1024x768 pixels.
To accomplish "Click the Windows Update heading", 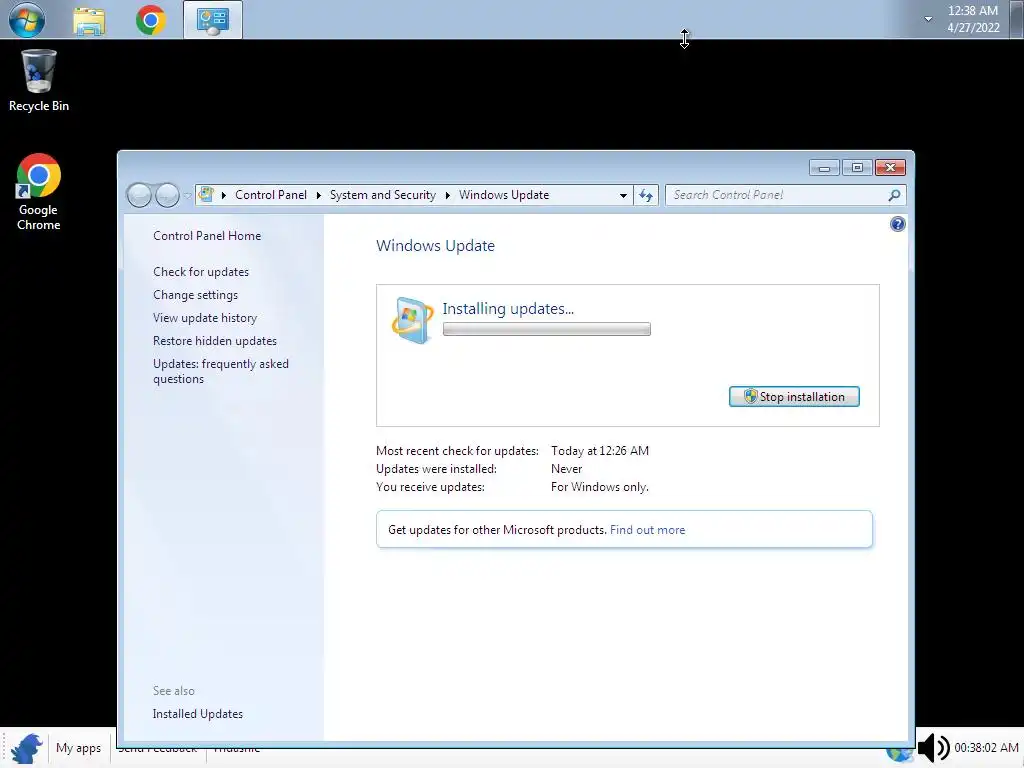I will tap(436, 246).
